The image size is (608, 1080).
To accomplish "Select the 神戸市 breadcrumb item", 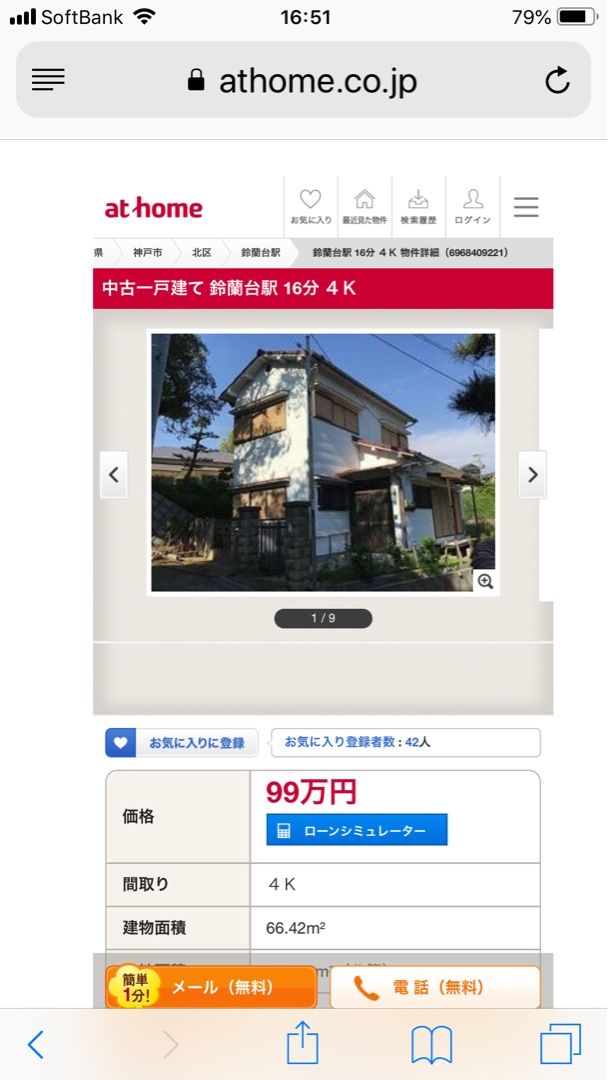I will point(147,253).
